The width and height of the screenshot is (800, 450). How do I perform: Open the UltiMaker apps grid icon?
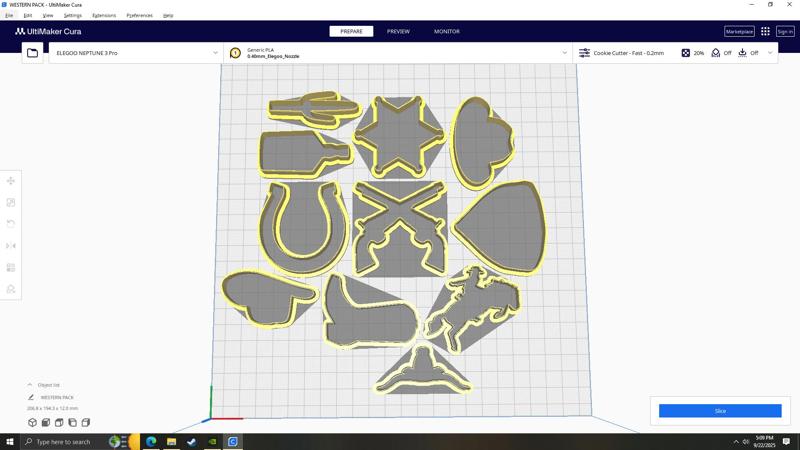point(765,32)
